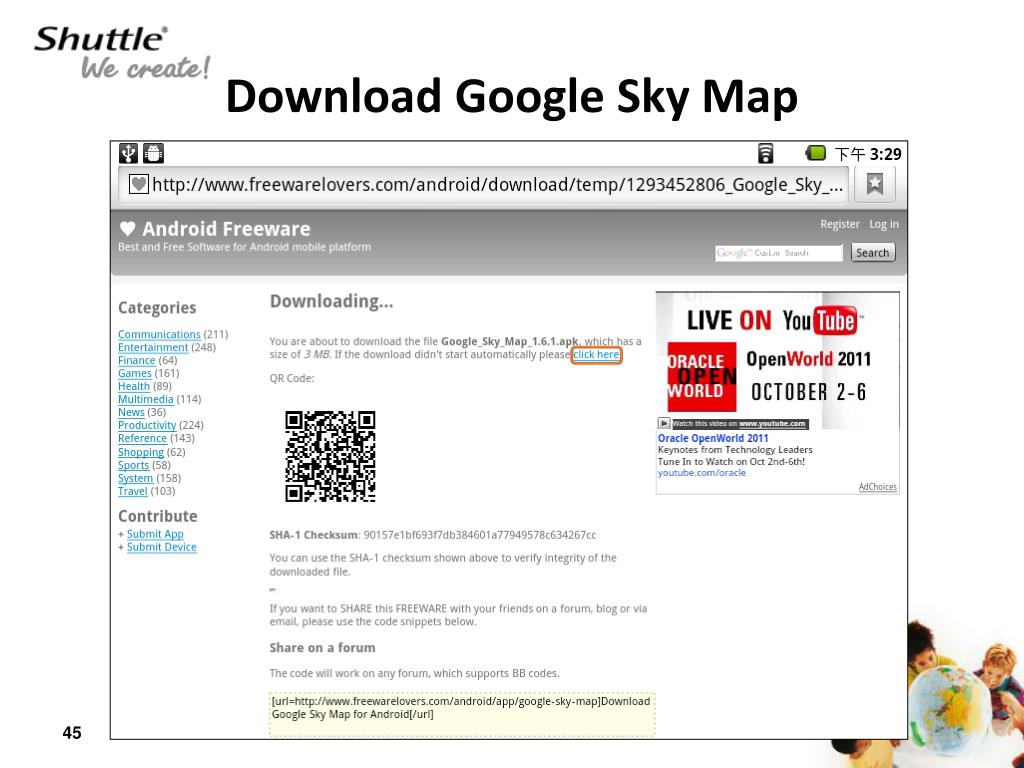This screenshot has height=768, width=1024.
Task: Follow the Submit Device link
Action: coord(162,547)
